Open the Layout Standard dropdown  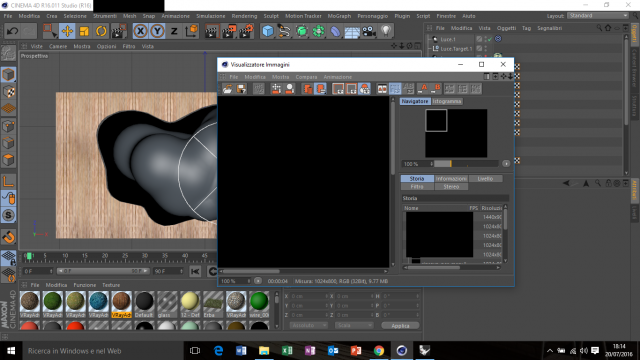click(x=598, y=16)
